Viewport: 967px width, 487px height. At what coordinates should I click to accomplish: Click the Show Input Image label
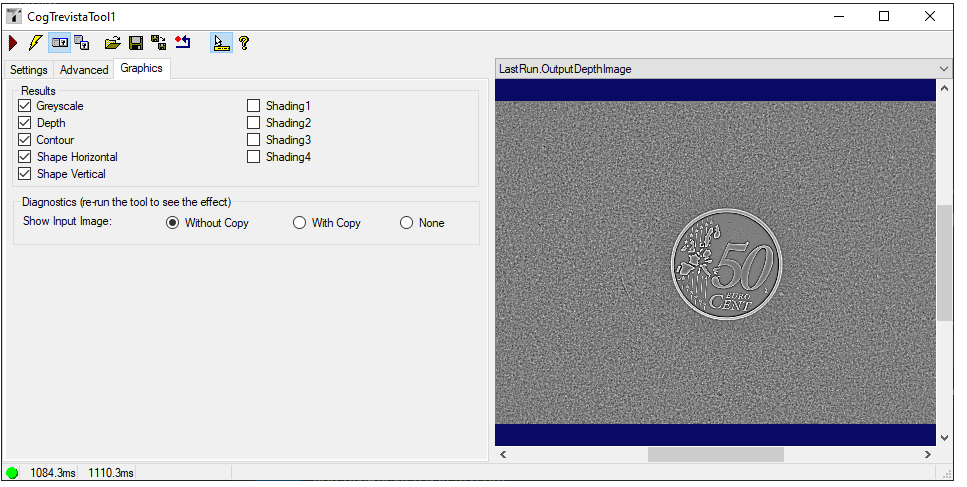[67, 221]
